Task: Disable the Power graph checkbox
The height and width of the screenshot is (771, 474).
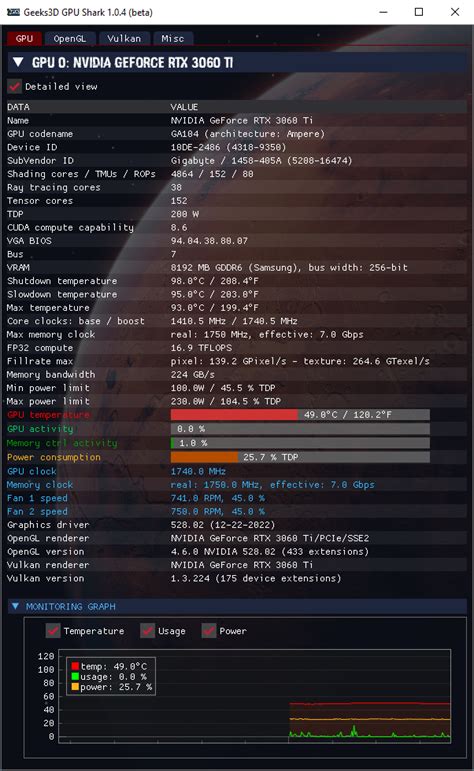Action: point(209,630)
